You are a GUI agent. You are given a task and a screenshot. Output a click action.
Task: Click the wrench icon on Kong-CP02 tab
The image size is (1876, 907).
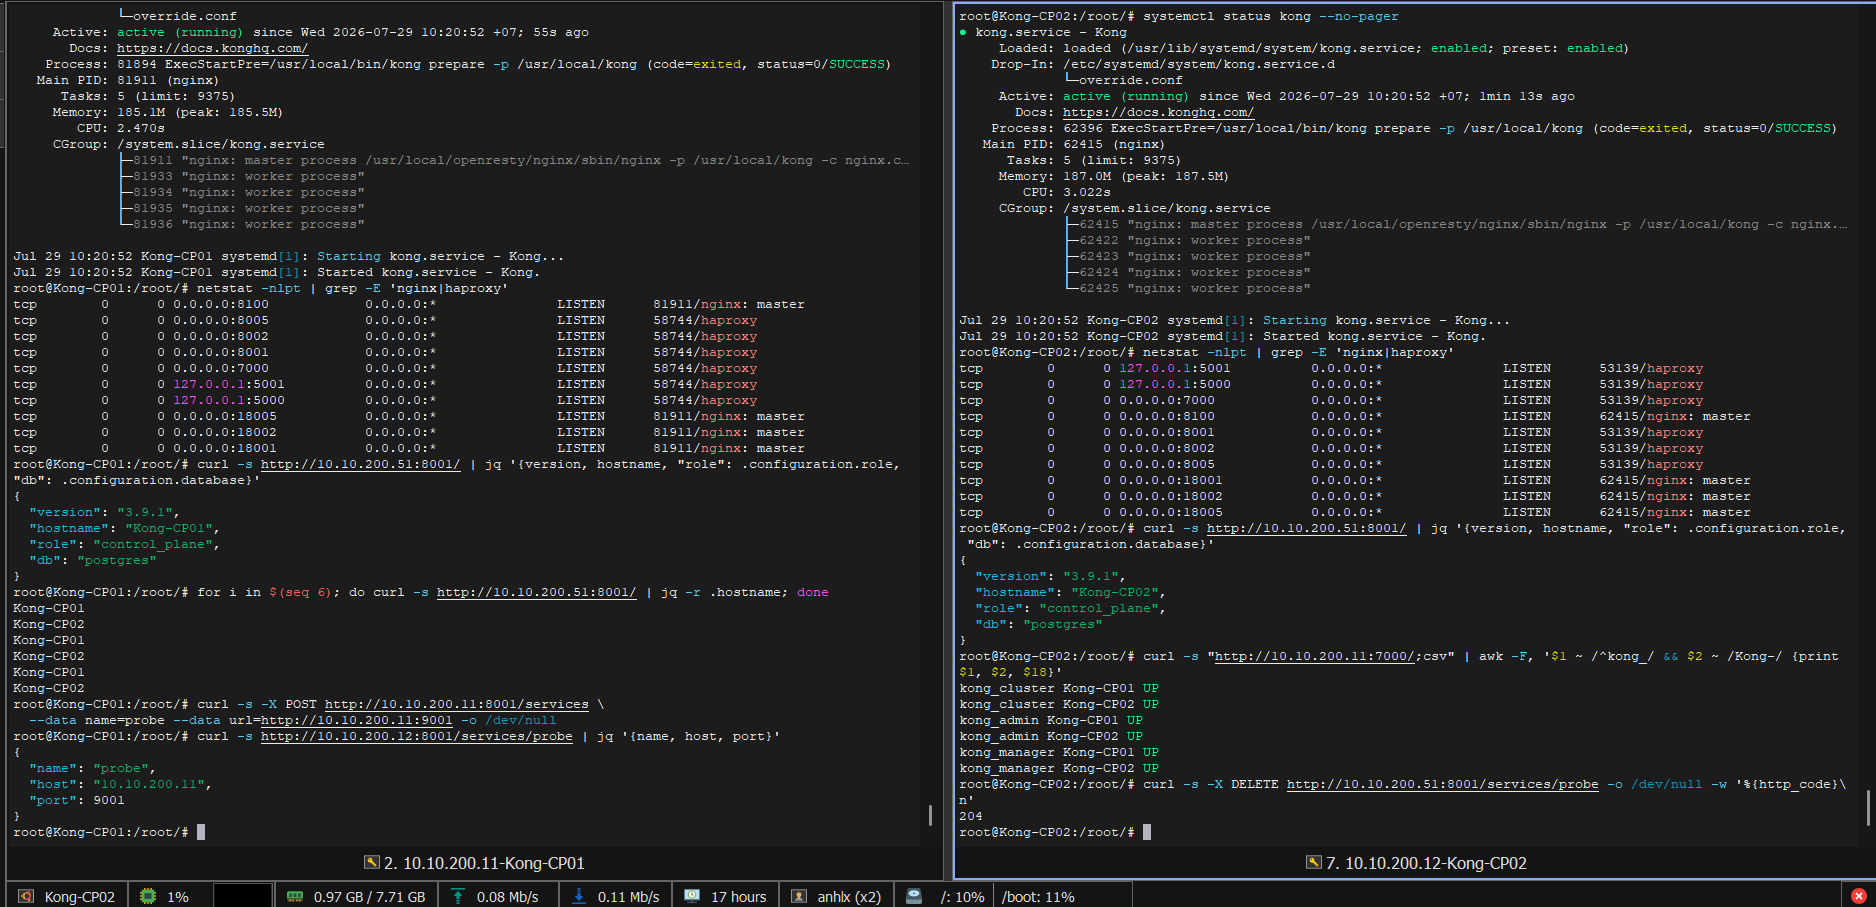[x=1314, y=862]
